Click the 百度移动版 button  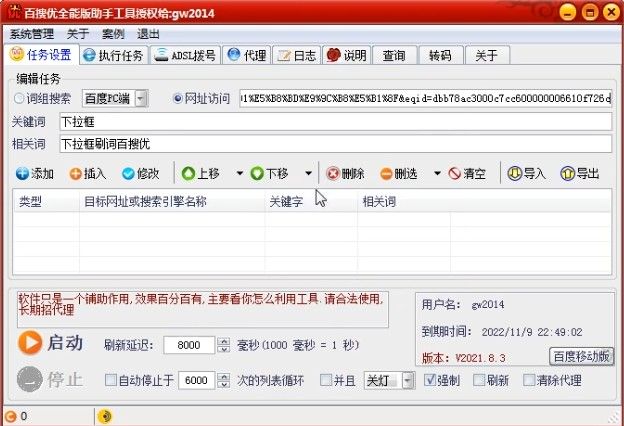click(581, 356)
